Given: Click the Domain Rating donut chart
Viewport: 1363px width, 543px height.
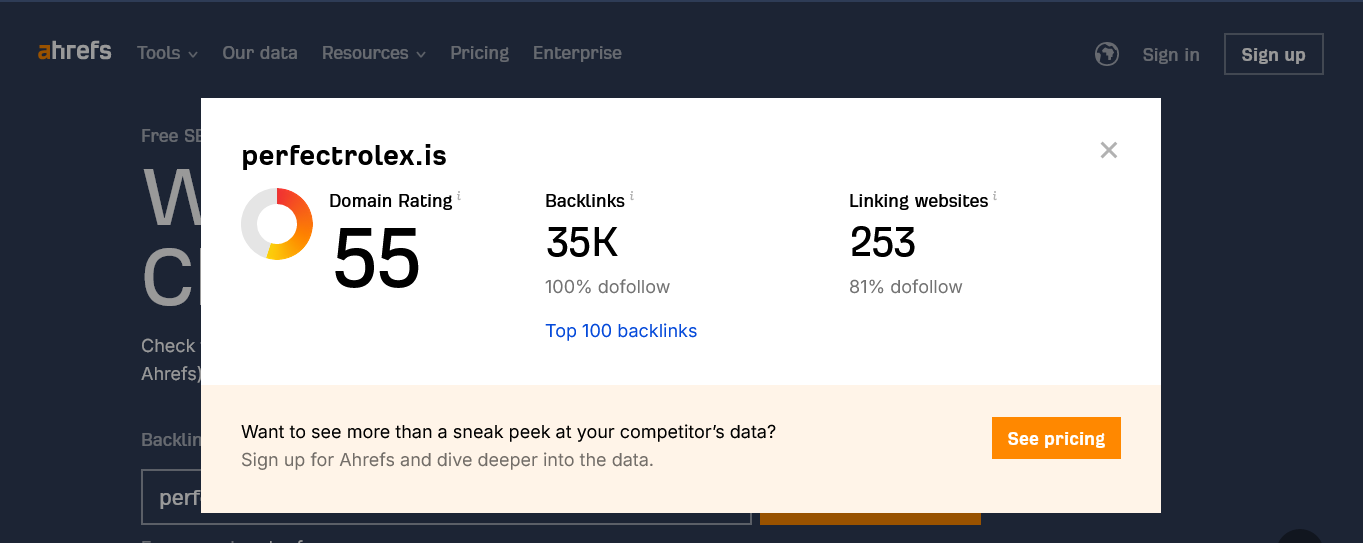Looking at the screenshot, I should click(277, 224).
